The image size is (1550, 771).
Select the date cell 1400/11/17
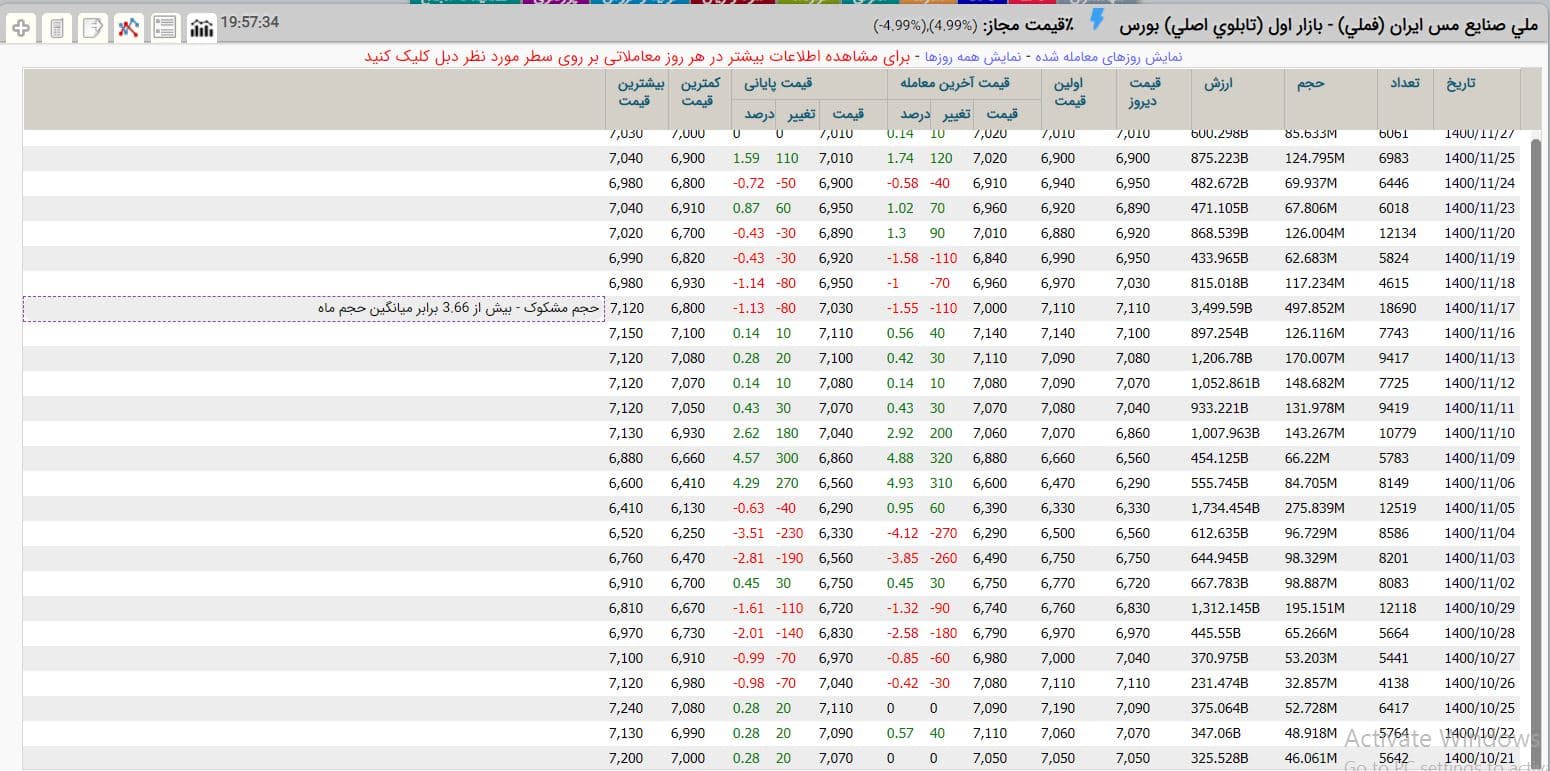(1480, 308)
